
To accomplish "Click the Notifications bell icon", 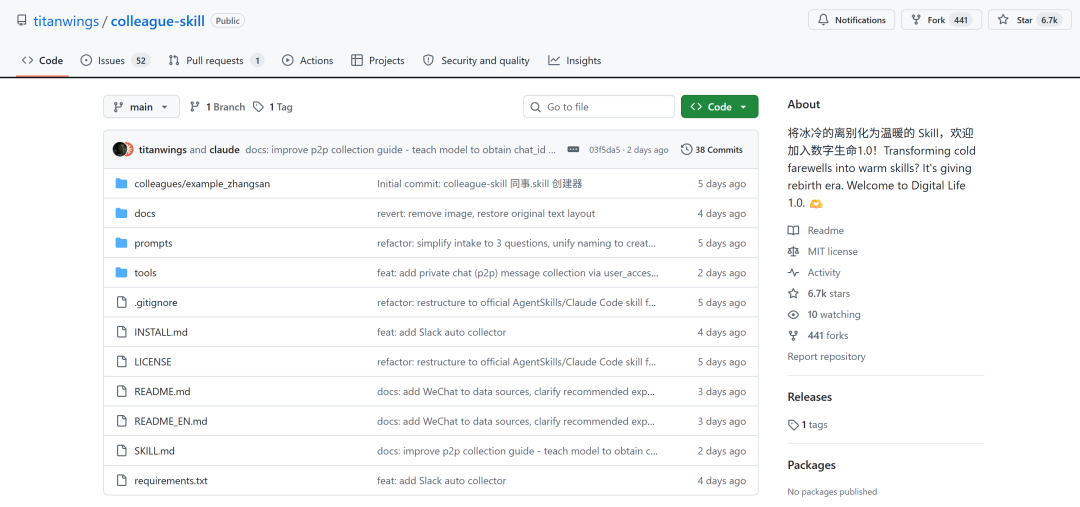I will [824, 20].
